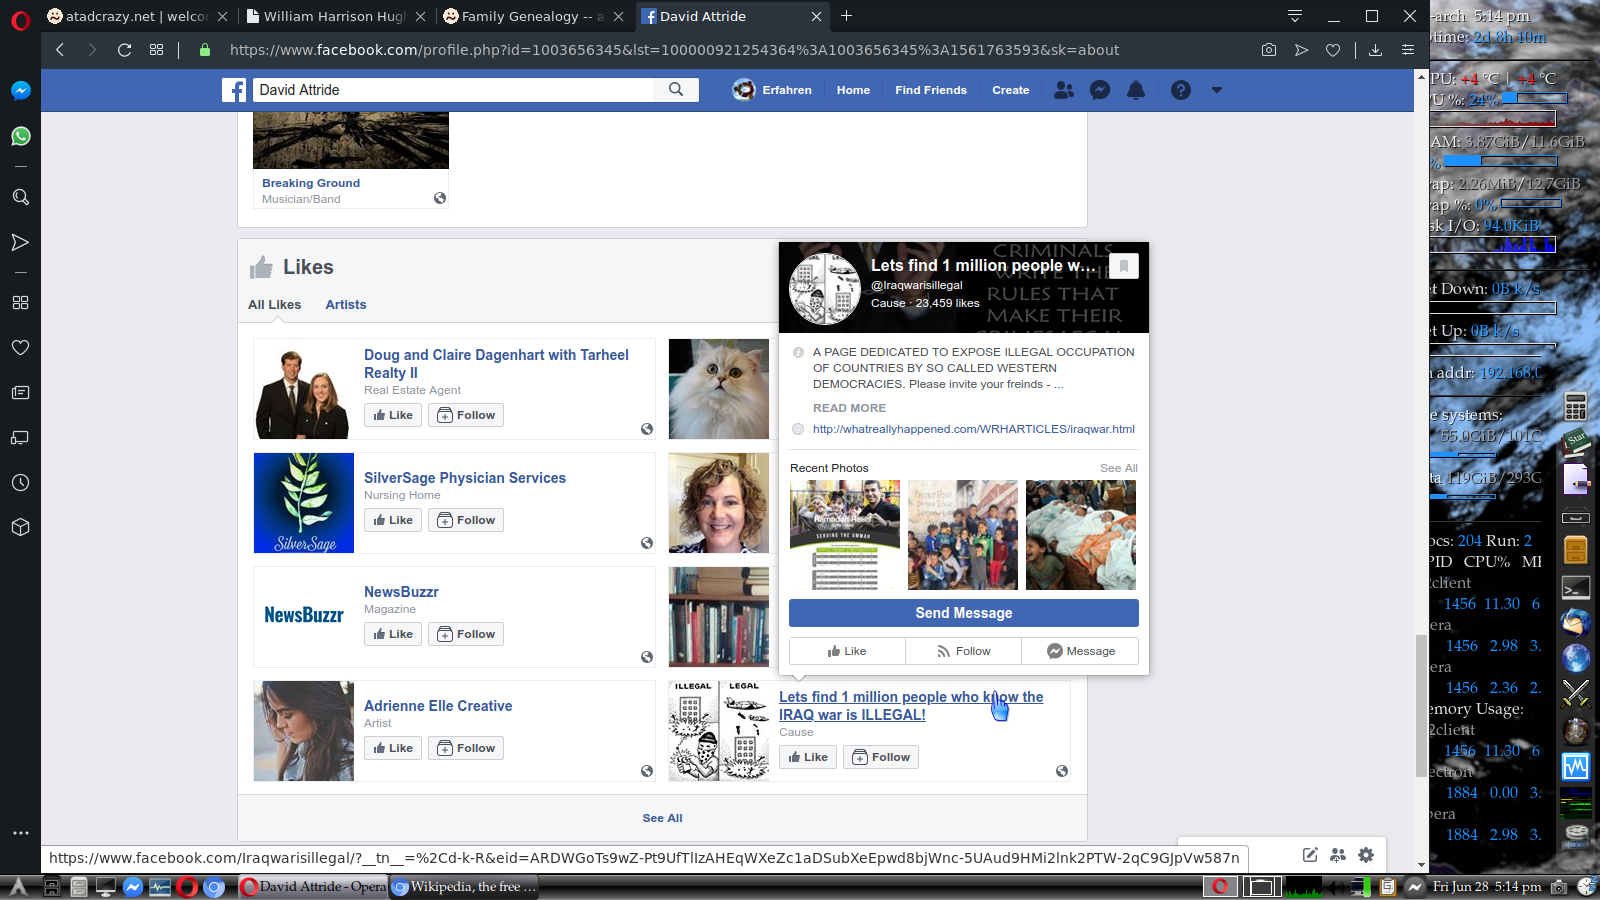Click the Send Message button
Viewport: 1600px width, 900px height.
click(x=964, y=613)
